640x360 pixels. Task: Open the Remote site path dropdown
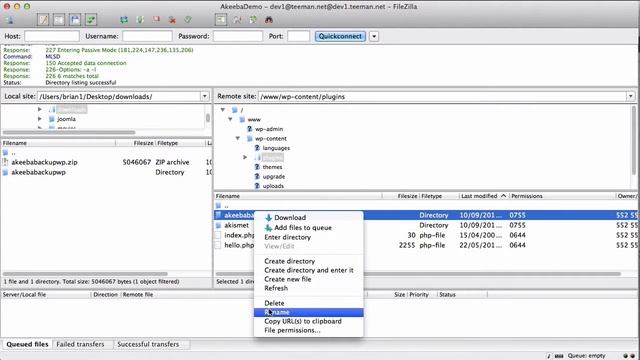[631, 96]
